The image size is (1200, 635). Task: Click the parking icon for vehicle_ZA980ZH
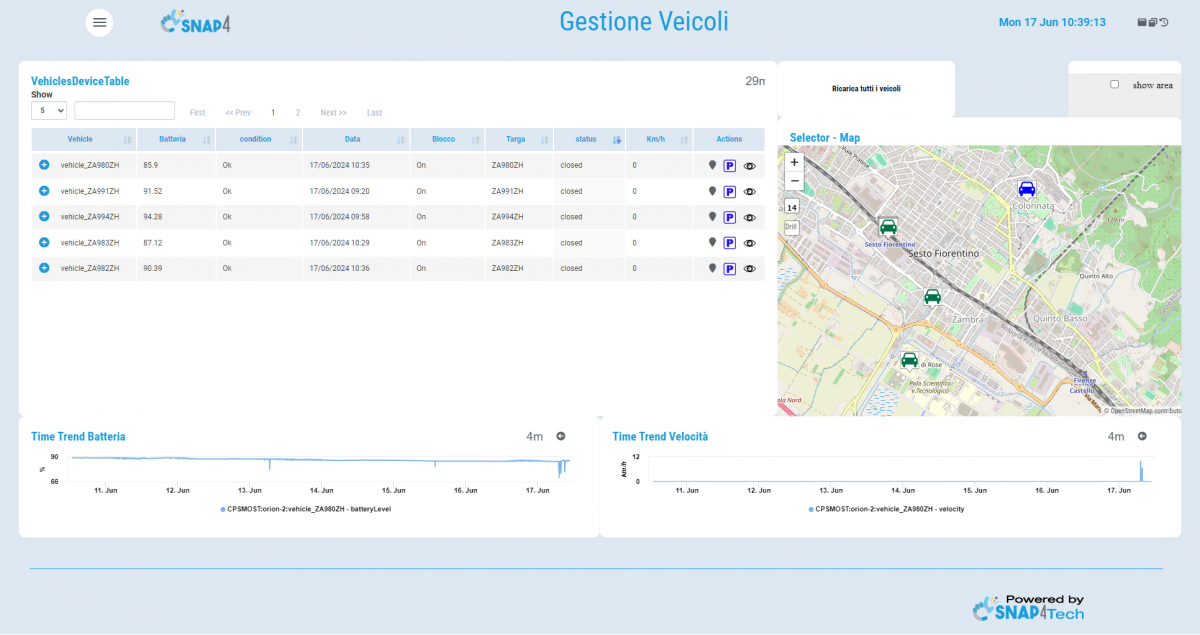[730, 165]
